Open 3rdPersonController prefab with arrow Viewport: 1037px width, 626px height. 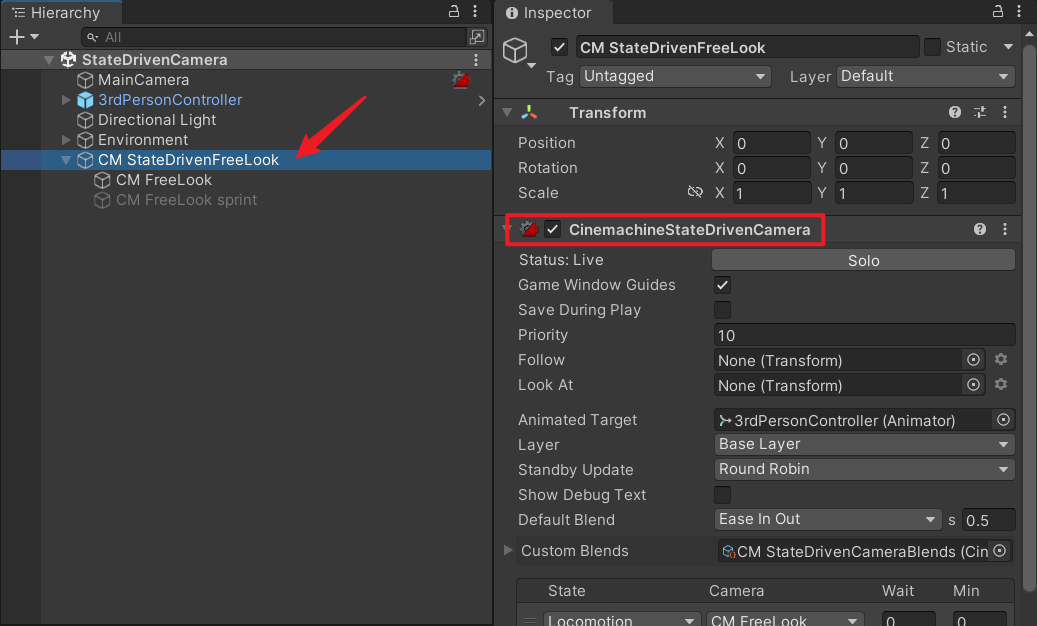pos(481,100)
